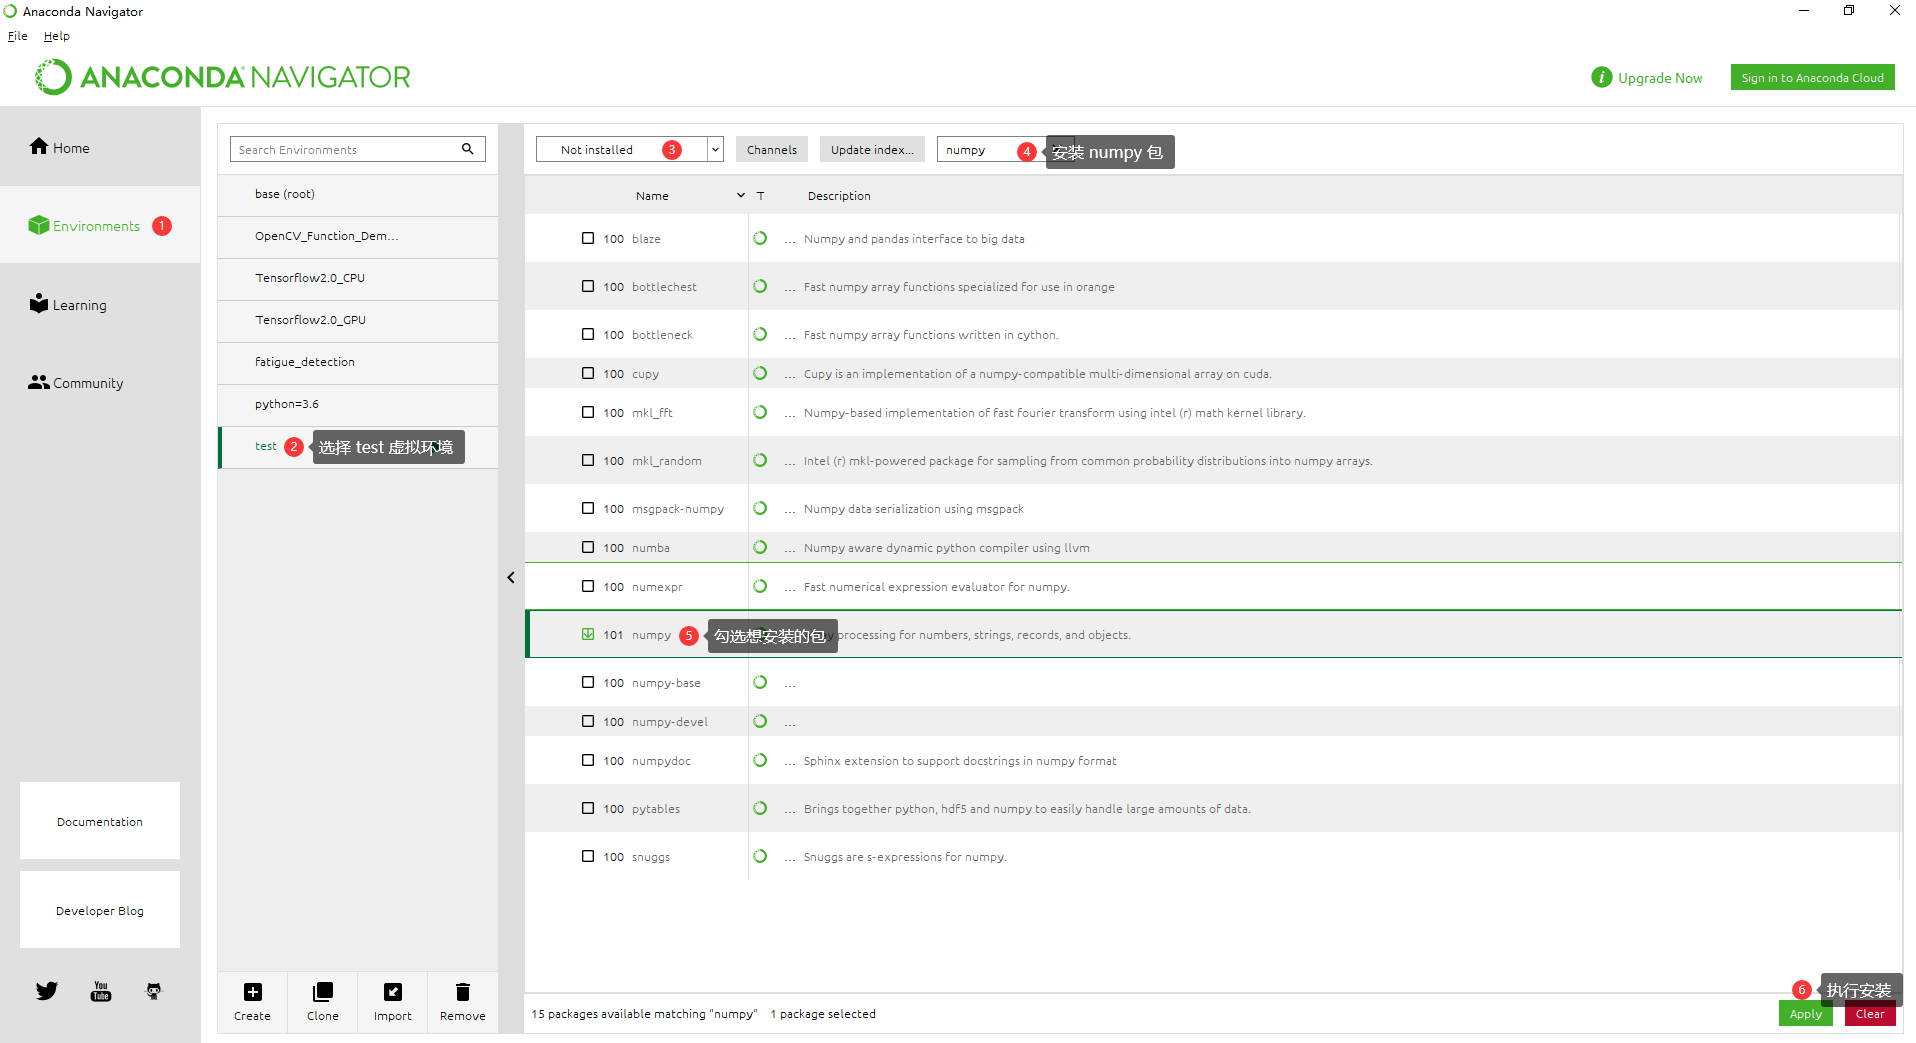Select the fatigue_detection environment

(358, 362)
